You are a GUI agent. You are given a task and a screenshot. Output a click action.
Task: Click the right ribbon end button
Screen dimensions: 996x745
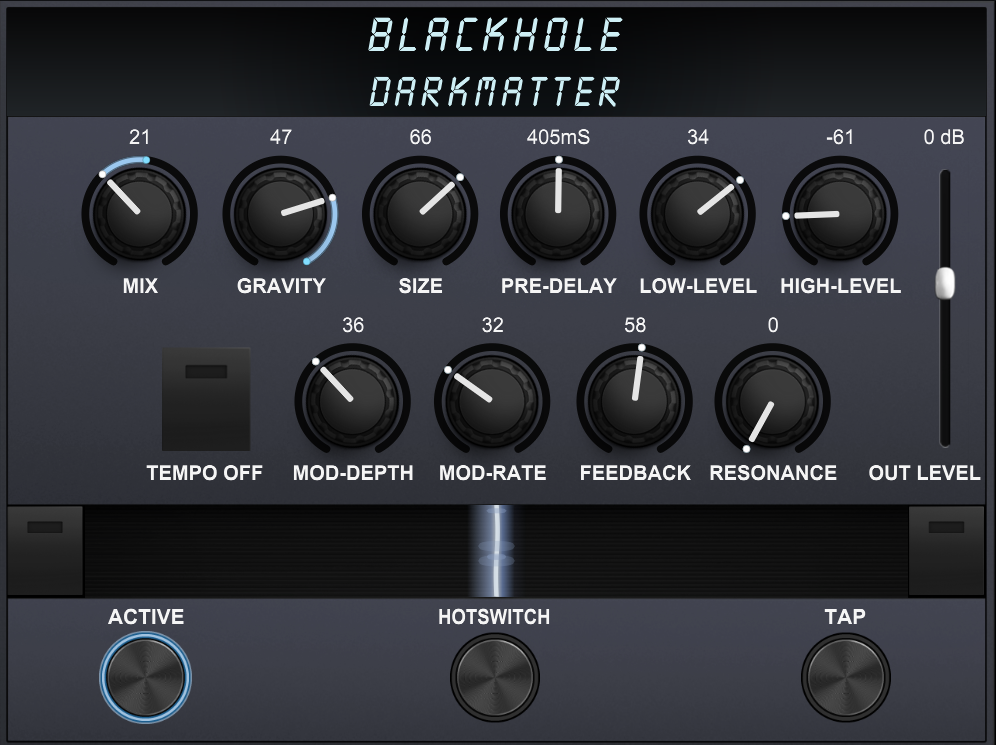coord(946,551)
